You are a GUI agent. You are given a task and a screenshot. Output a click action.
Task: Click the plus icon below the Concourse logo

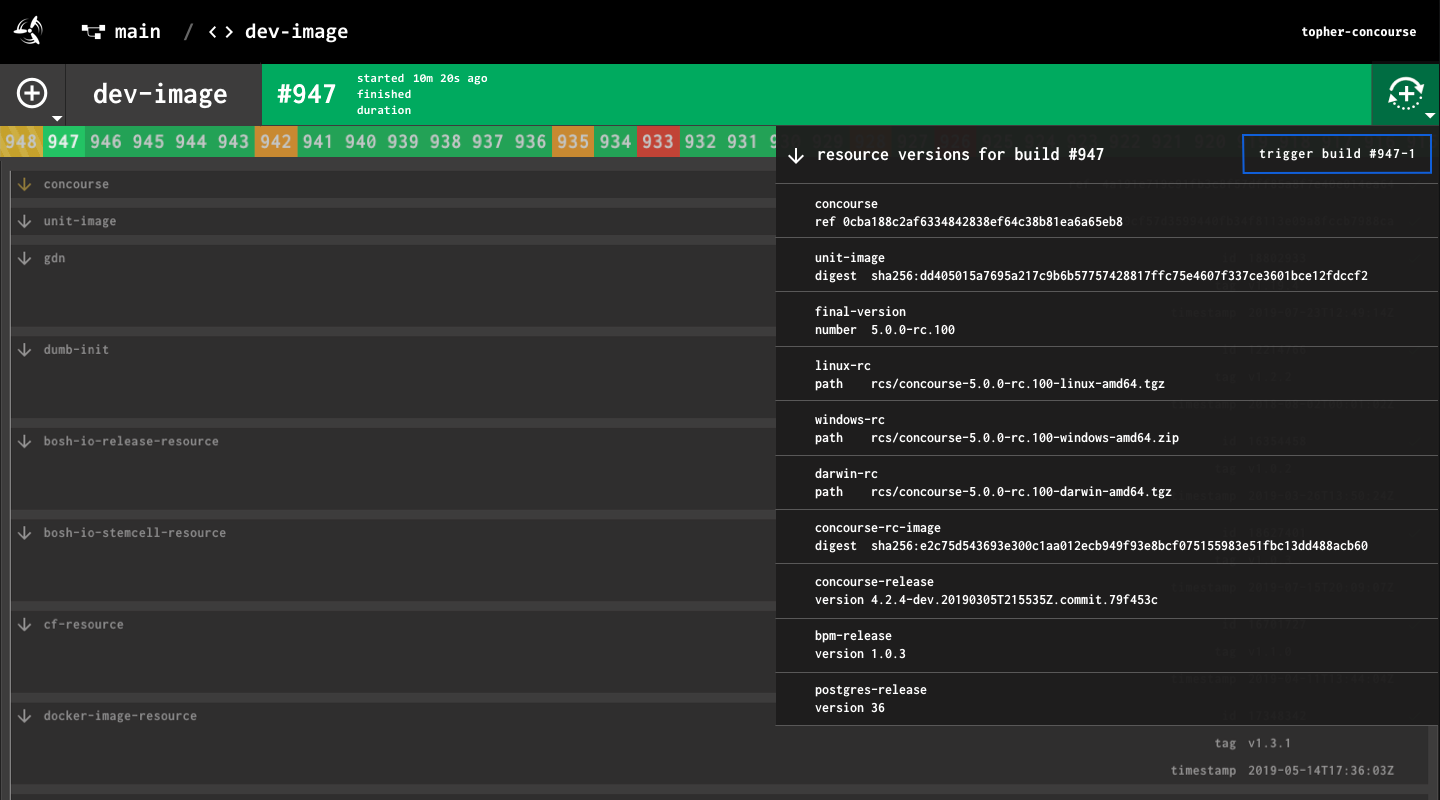(33, 93)
